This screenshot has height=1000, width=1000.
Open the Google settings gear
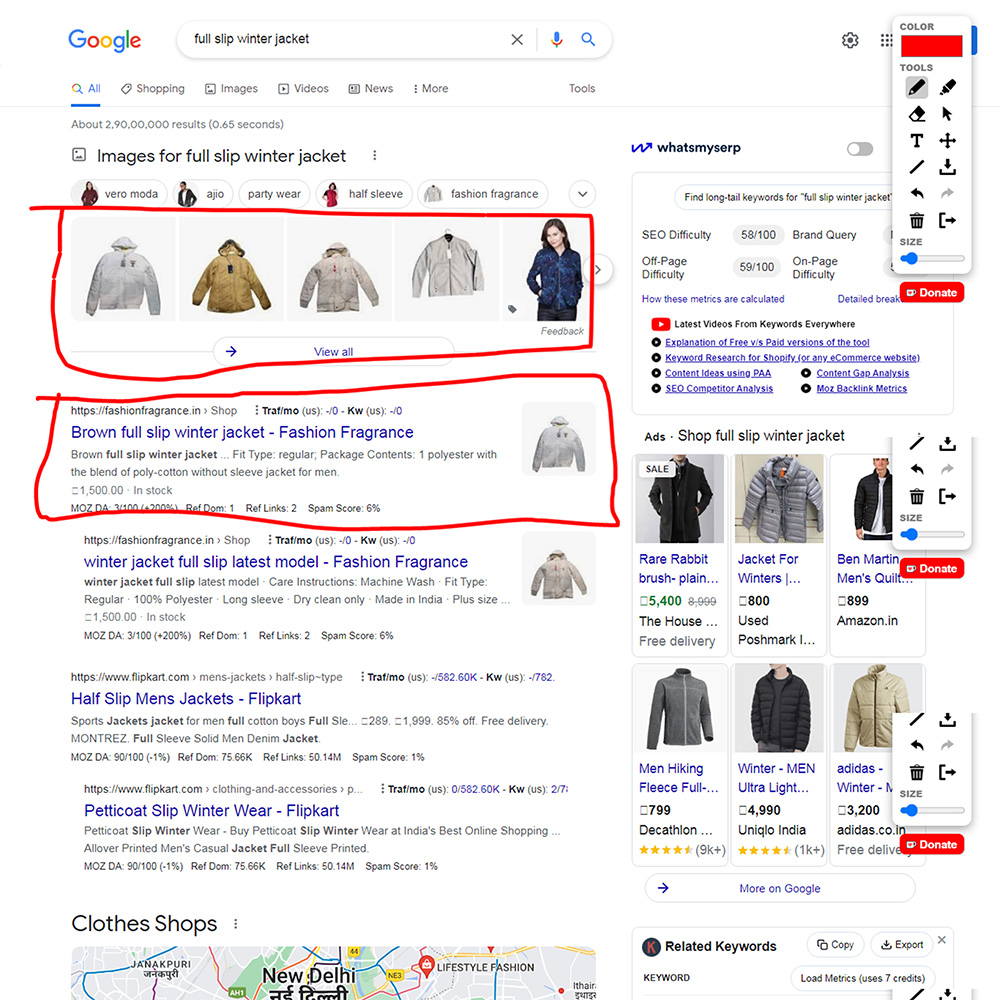[x=849, y=40]
